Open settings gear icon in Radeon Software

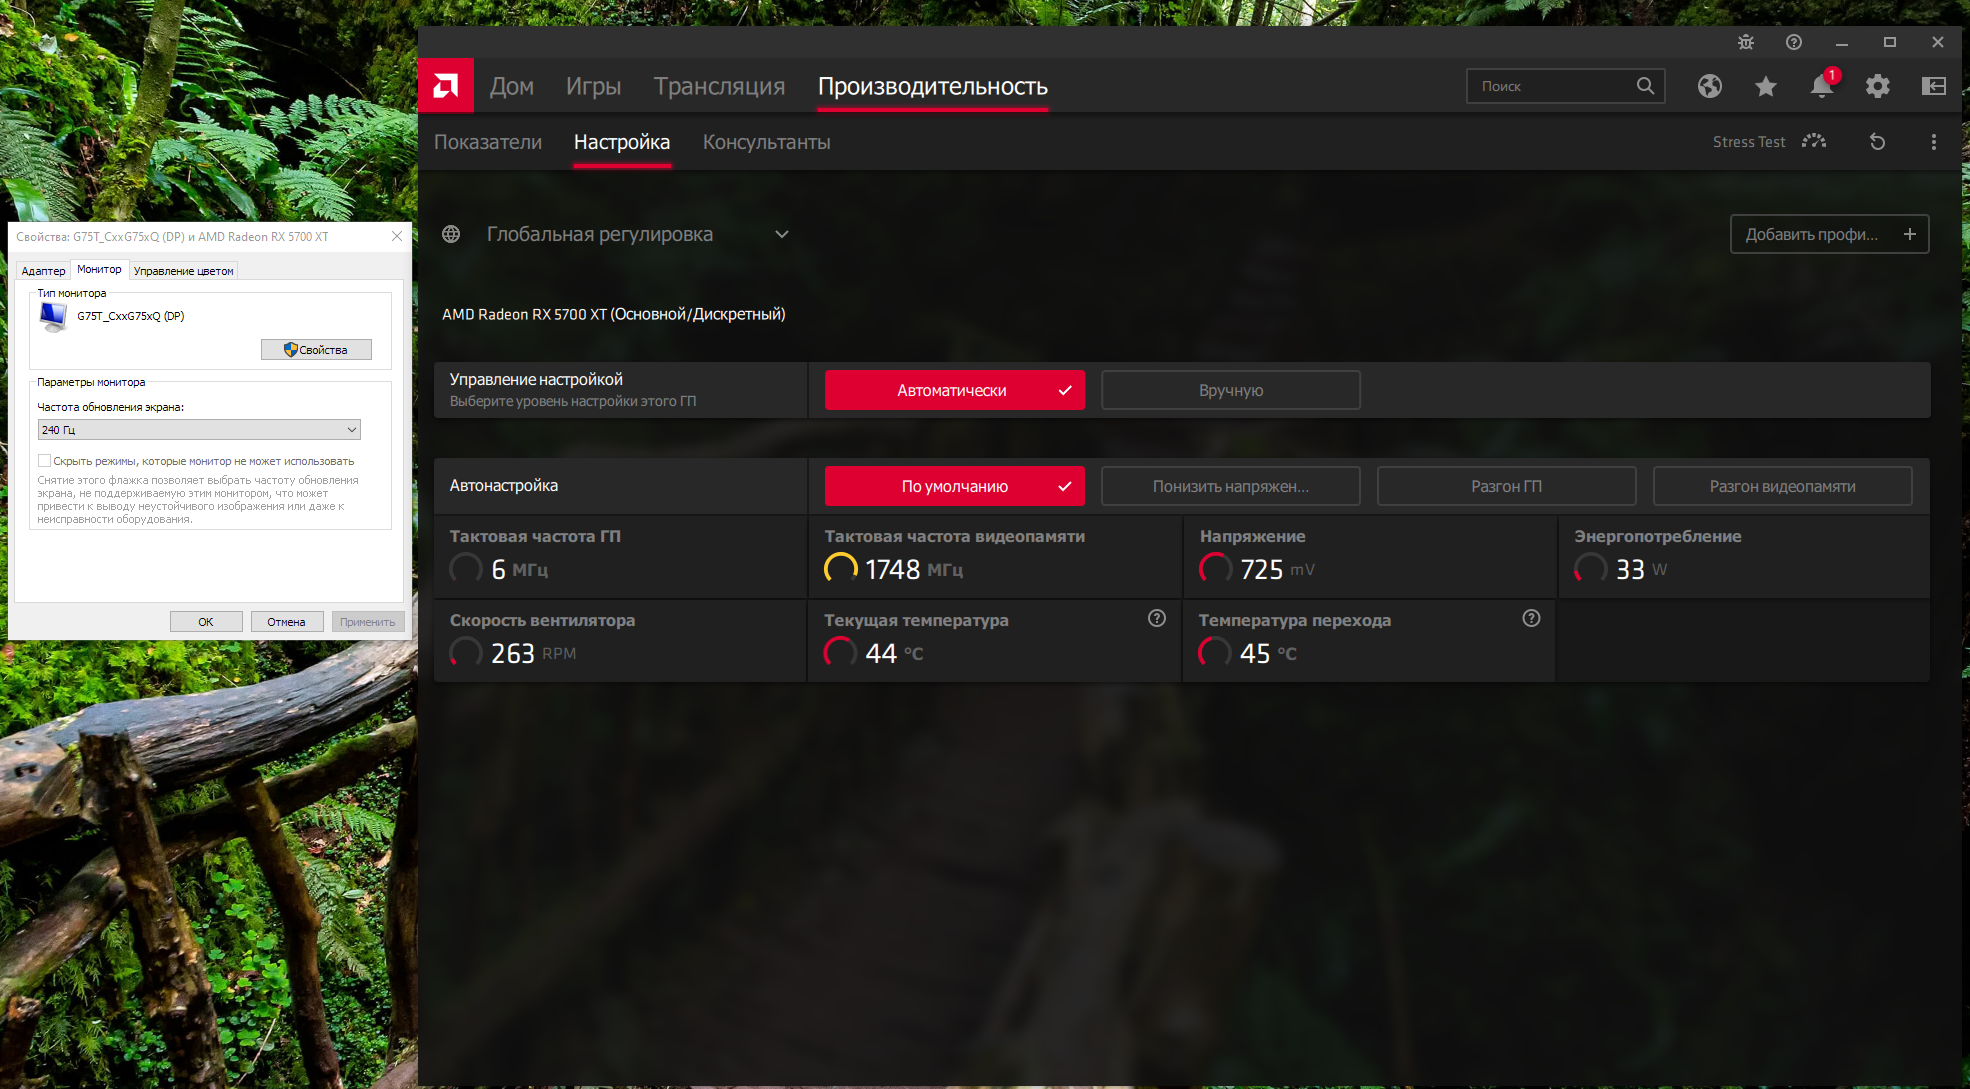pos(1877,86)
